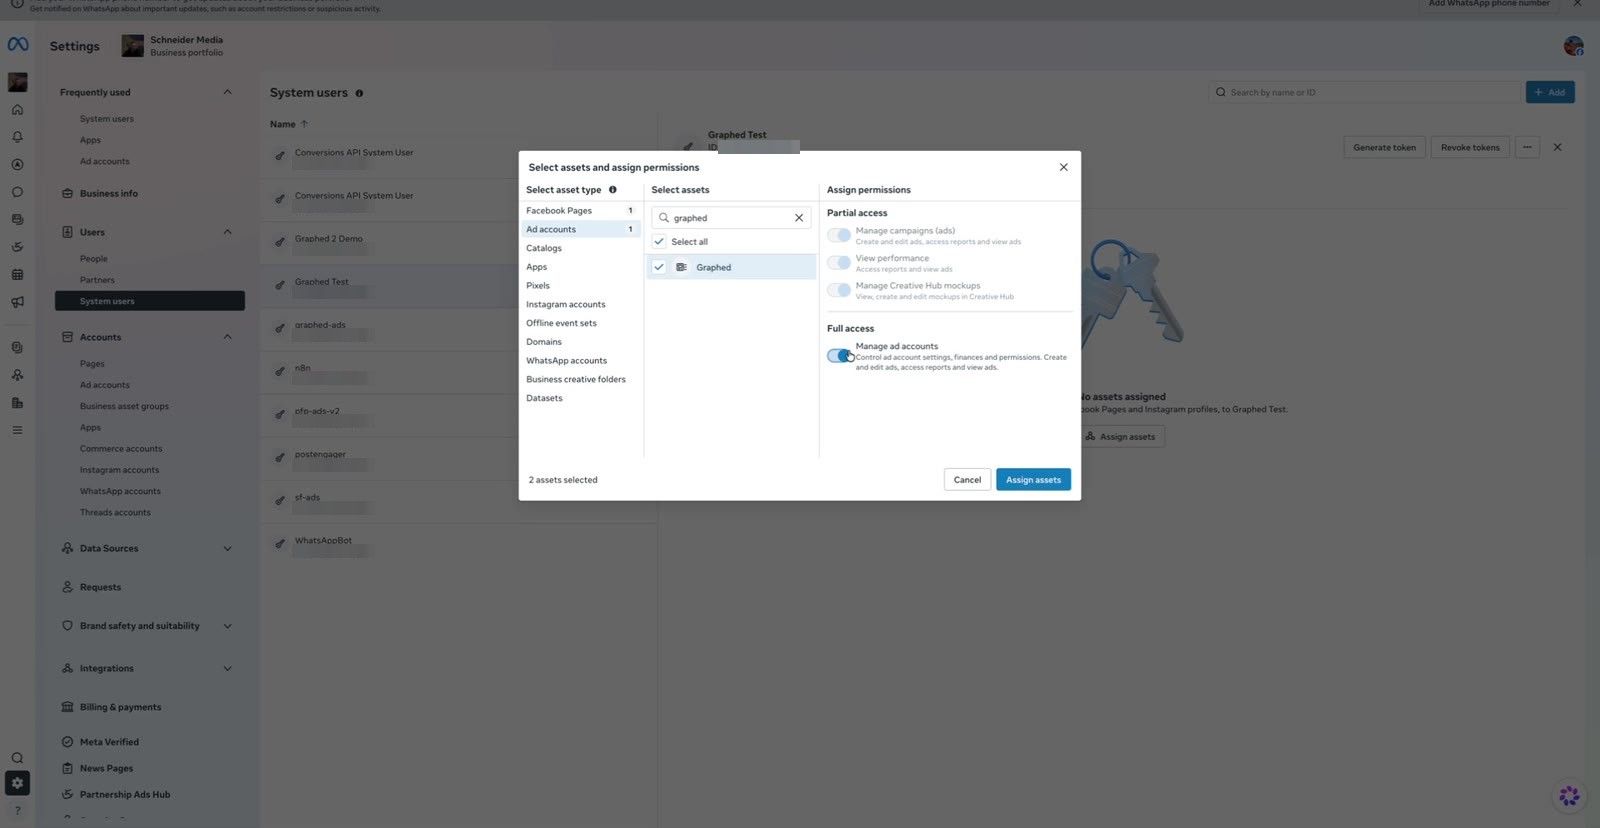Collapse the Users section chevron
Image resolution: width=1600 pixels, height=828 pixels.
click(x=227, y=232)
